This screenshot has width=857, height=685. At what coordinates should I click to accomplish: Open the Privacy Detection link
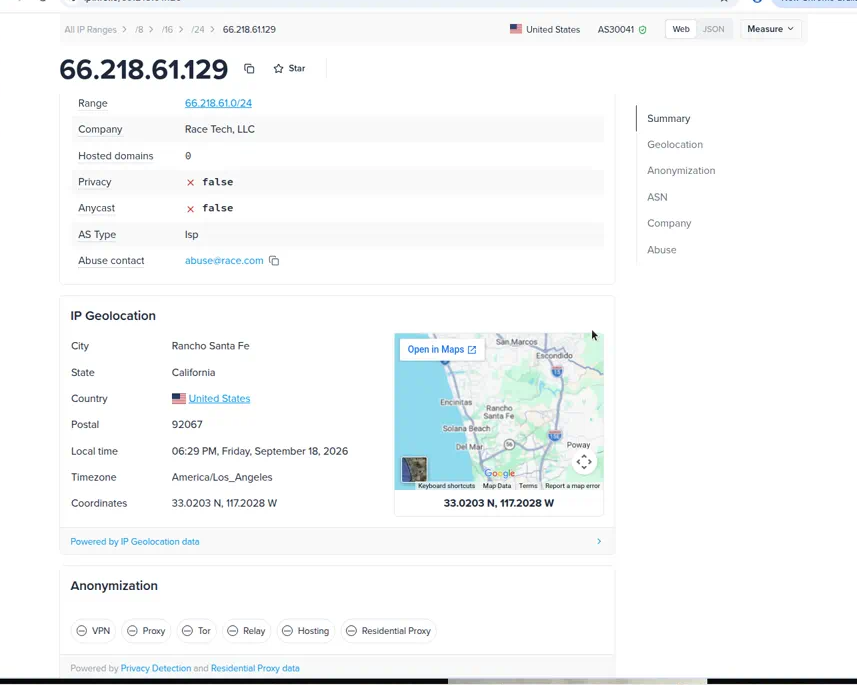pos(156,668)
